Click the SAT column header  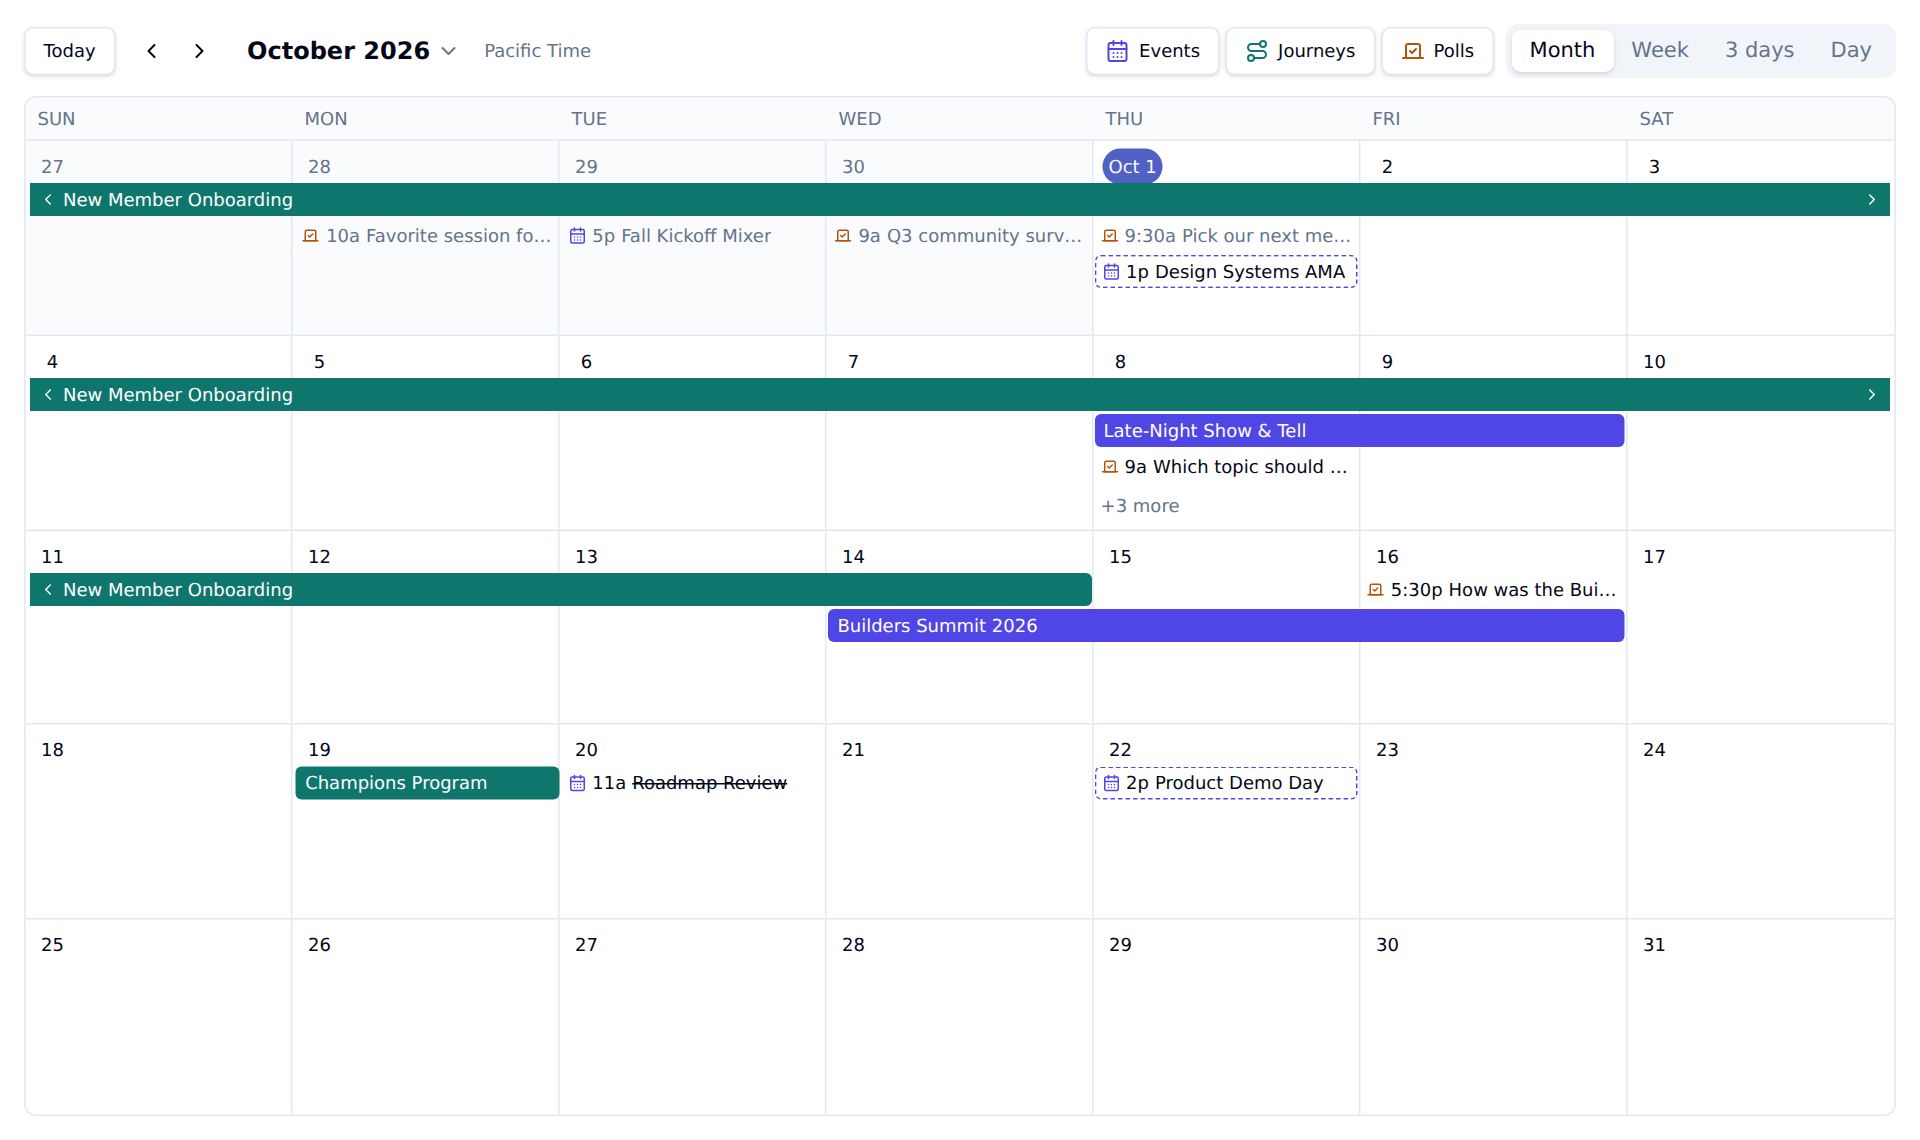pos(1656,119)
